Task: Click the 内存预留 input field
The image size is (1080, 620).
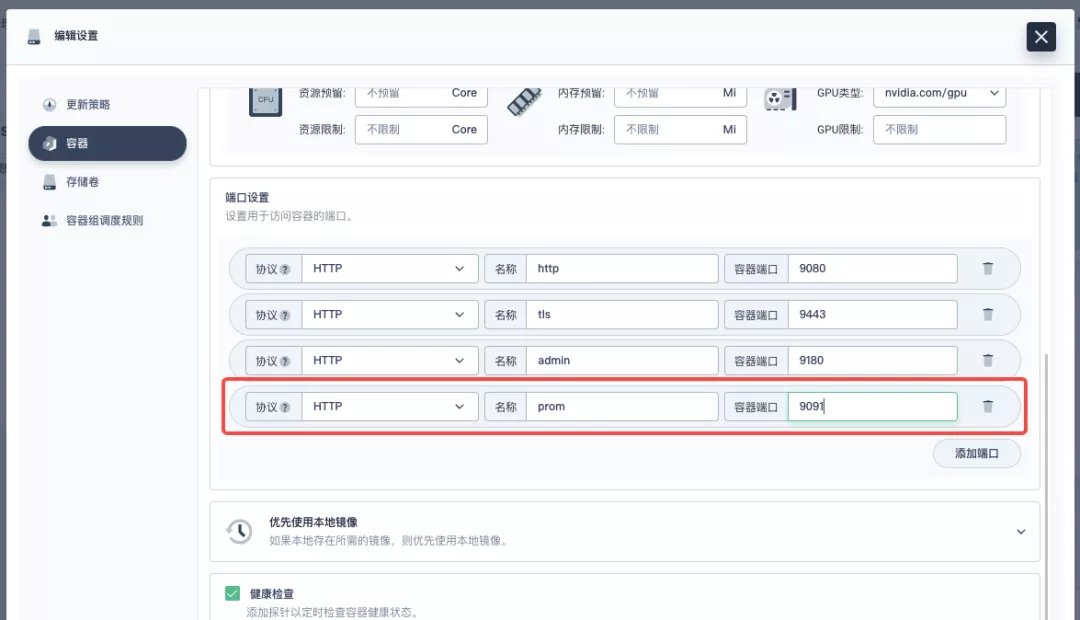Action: click(681, 96)
